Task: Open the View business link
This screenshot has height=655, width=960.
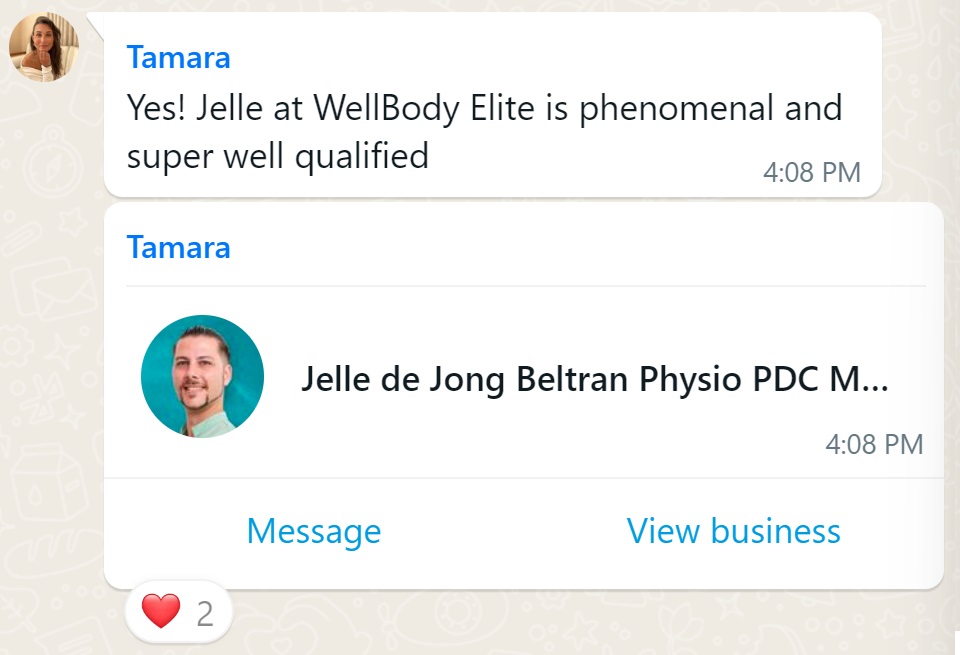Action: click(x=733, y=531)
